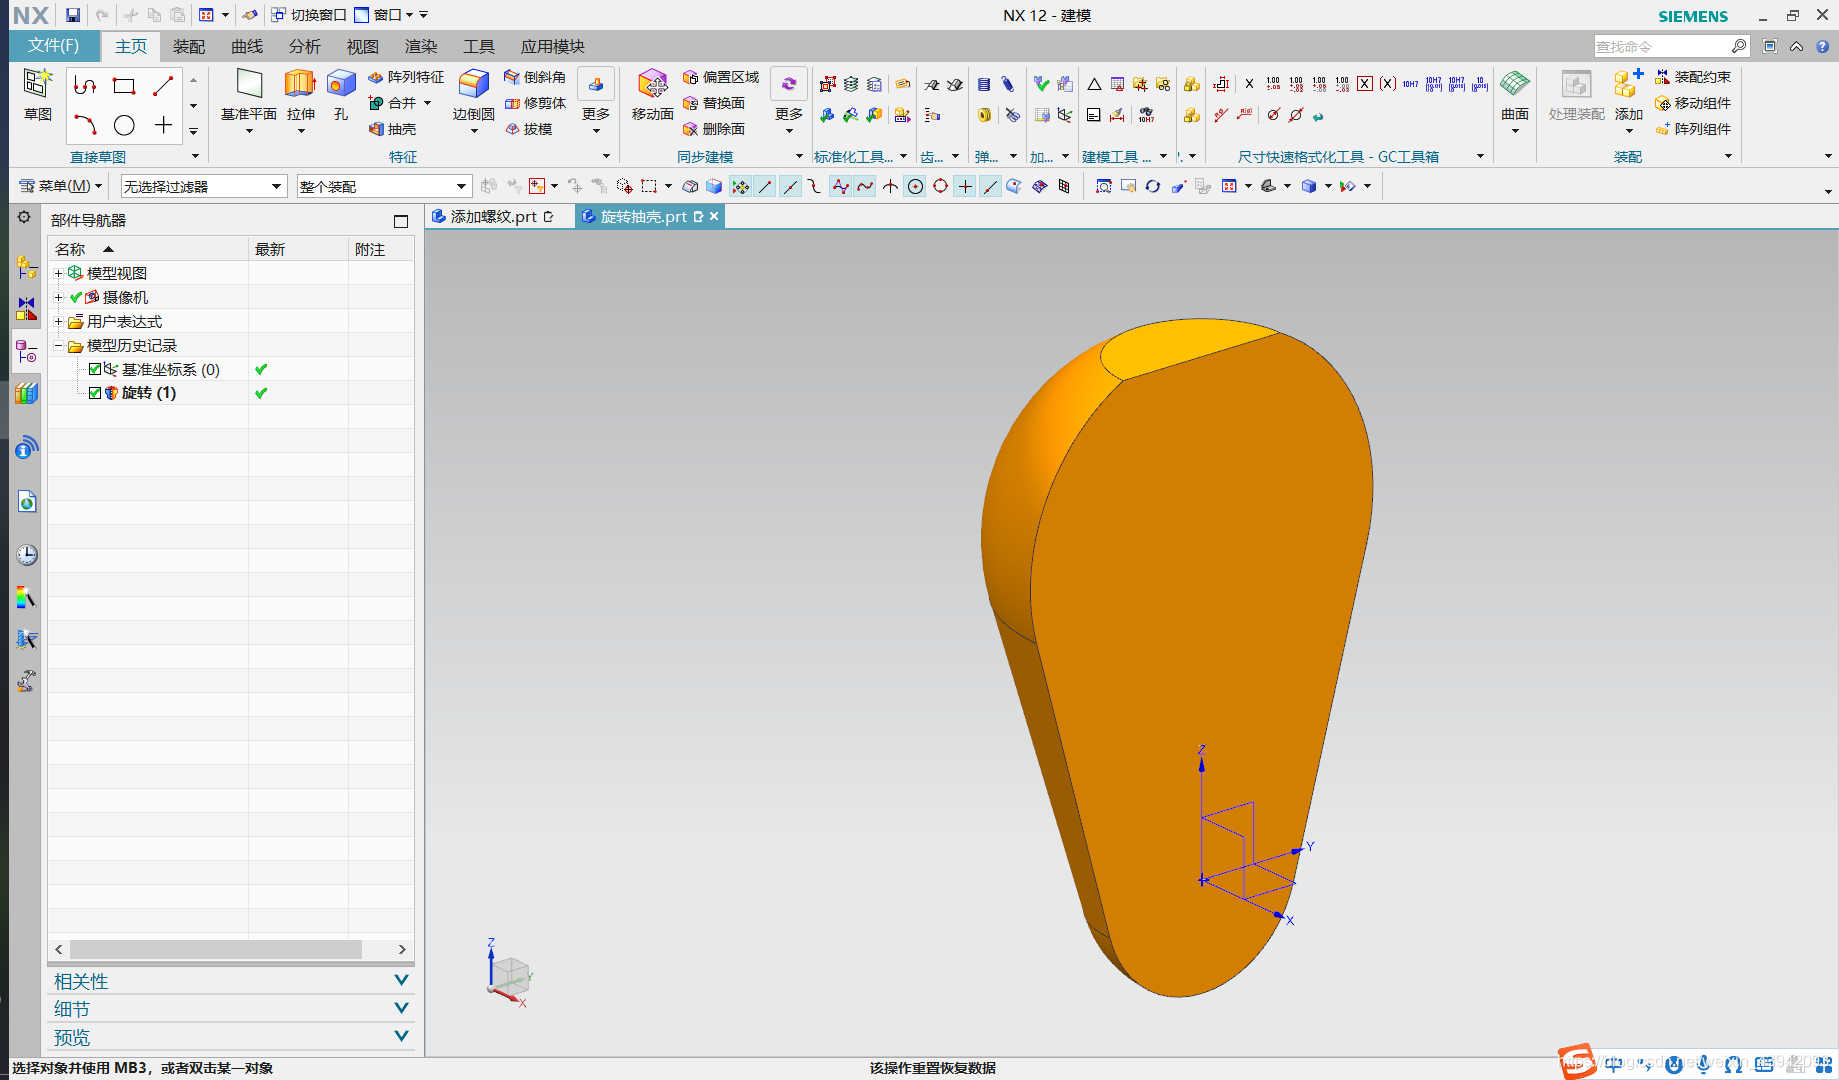Click Move Component (移动组件)
This screenshot has width=1839, height=1080.
[x=1693, y=103]
